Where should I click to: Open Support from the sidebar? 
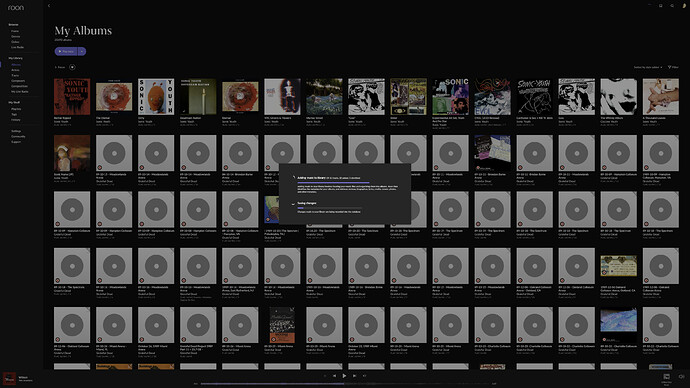[16, 142]
